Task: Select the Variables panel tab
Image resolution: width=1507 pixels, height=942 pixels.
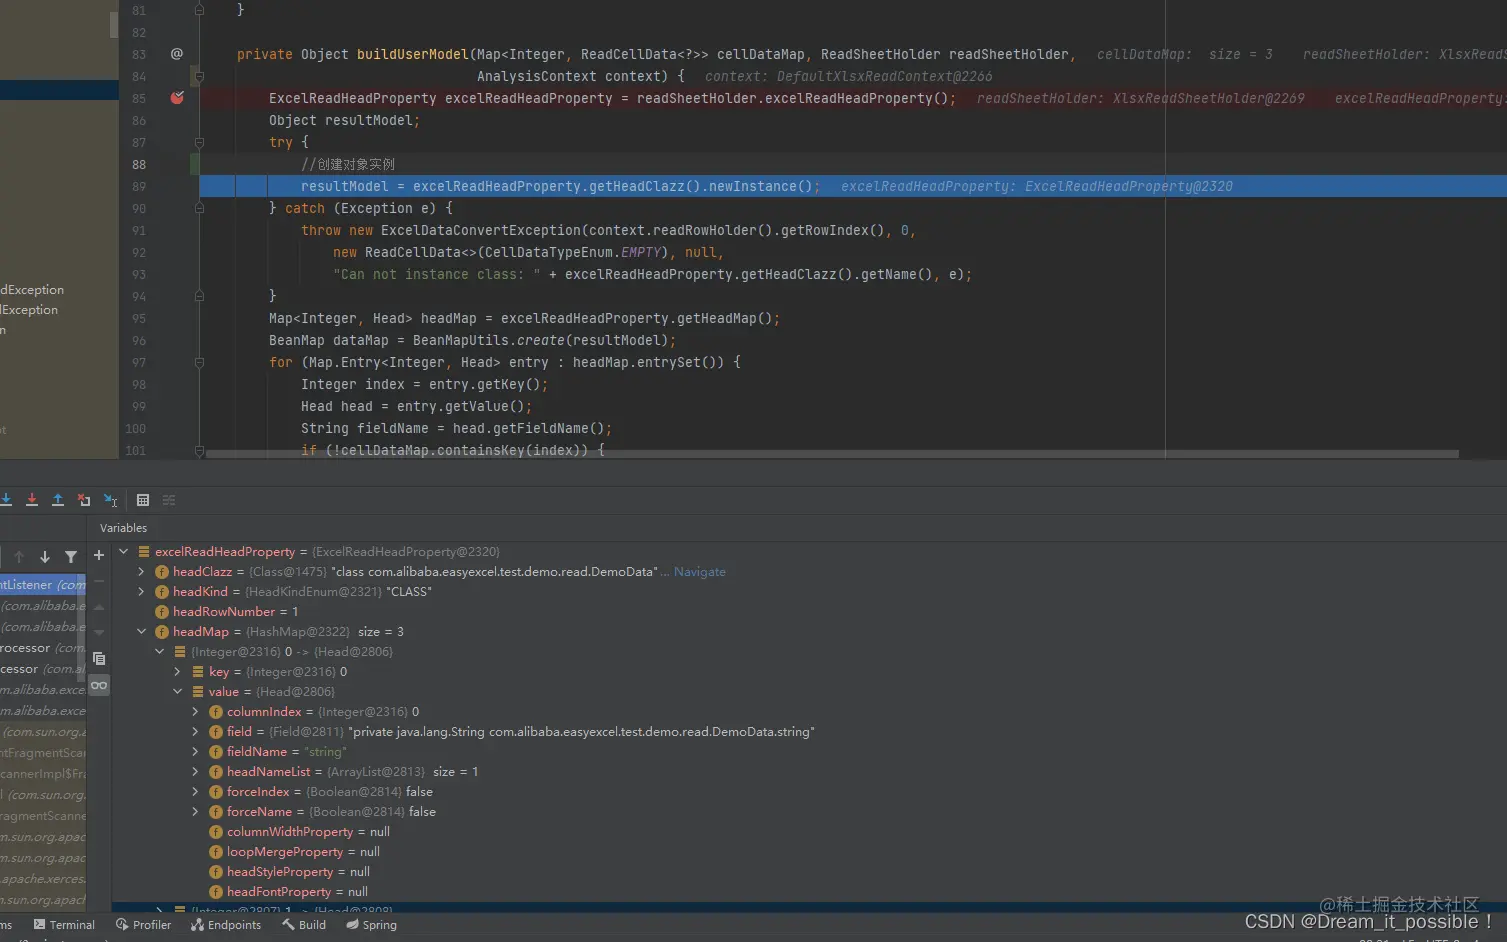Action: pyautogui.click(x=123, y=528)
